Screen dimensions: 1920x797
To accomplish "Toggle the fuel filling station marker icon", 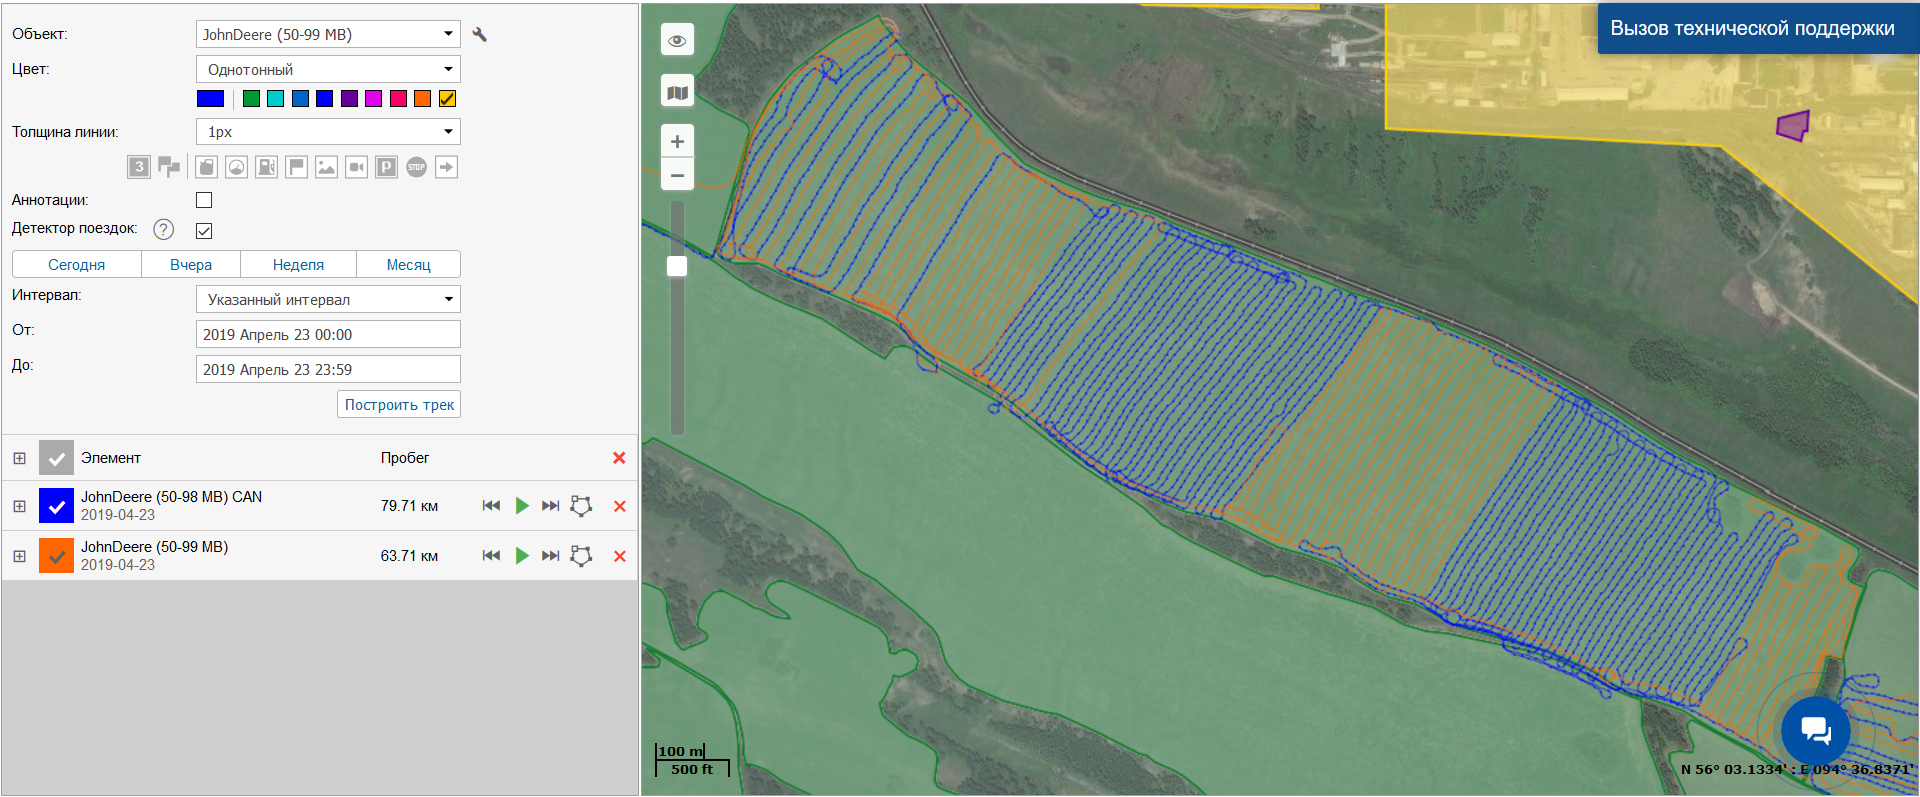I will click(266, 167).
